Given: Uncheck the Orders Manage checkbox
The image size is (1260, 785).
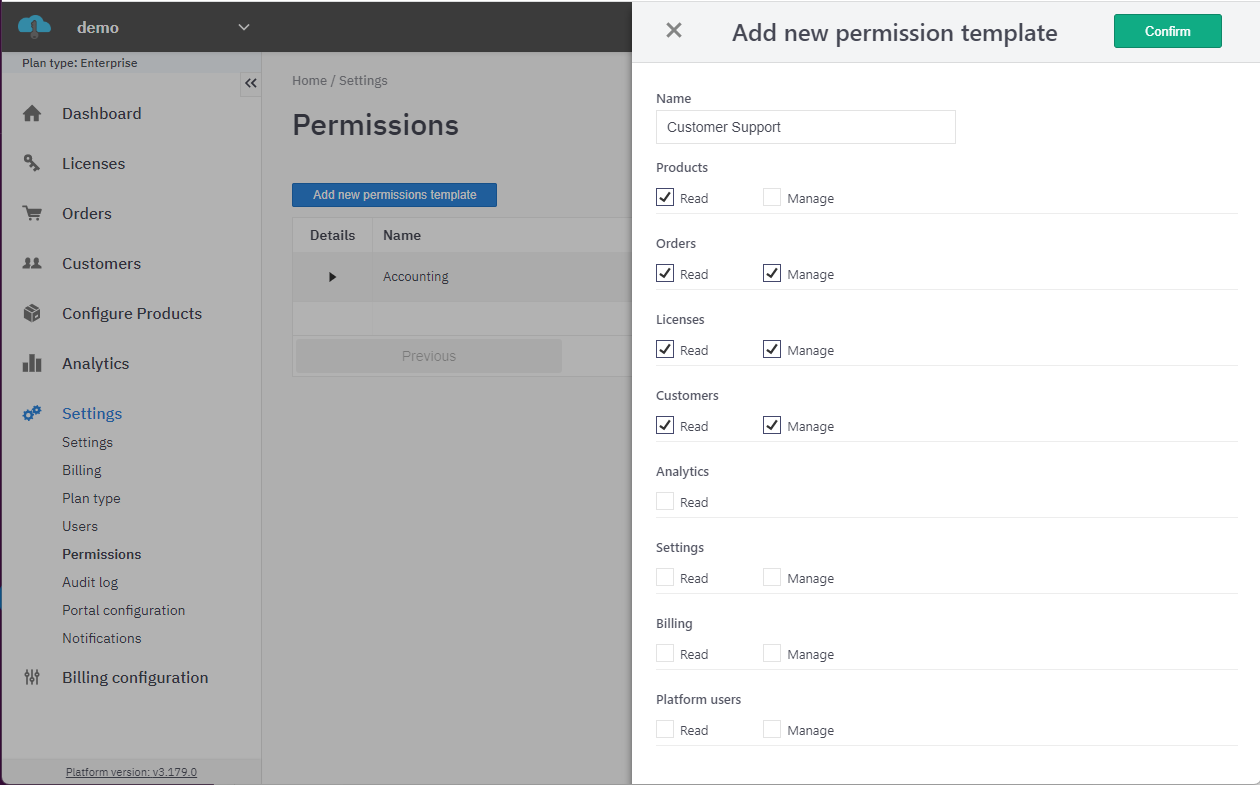Looking at the screenshot, I should [x=772, y=273].
